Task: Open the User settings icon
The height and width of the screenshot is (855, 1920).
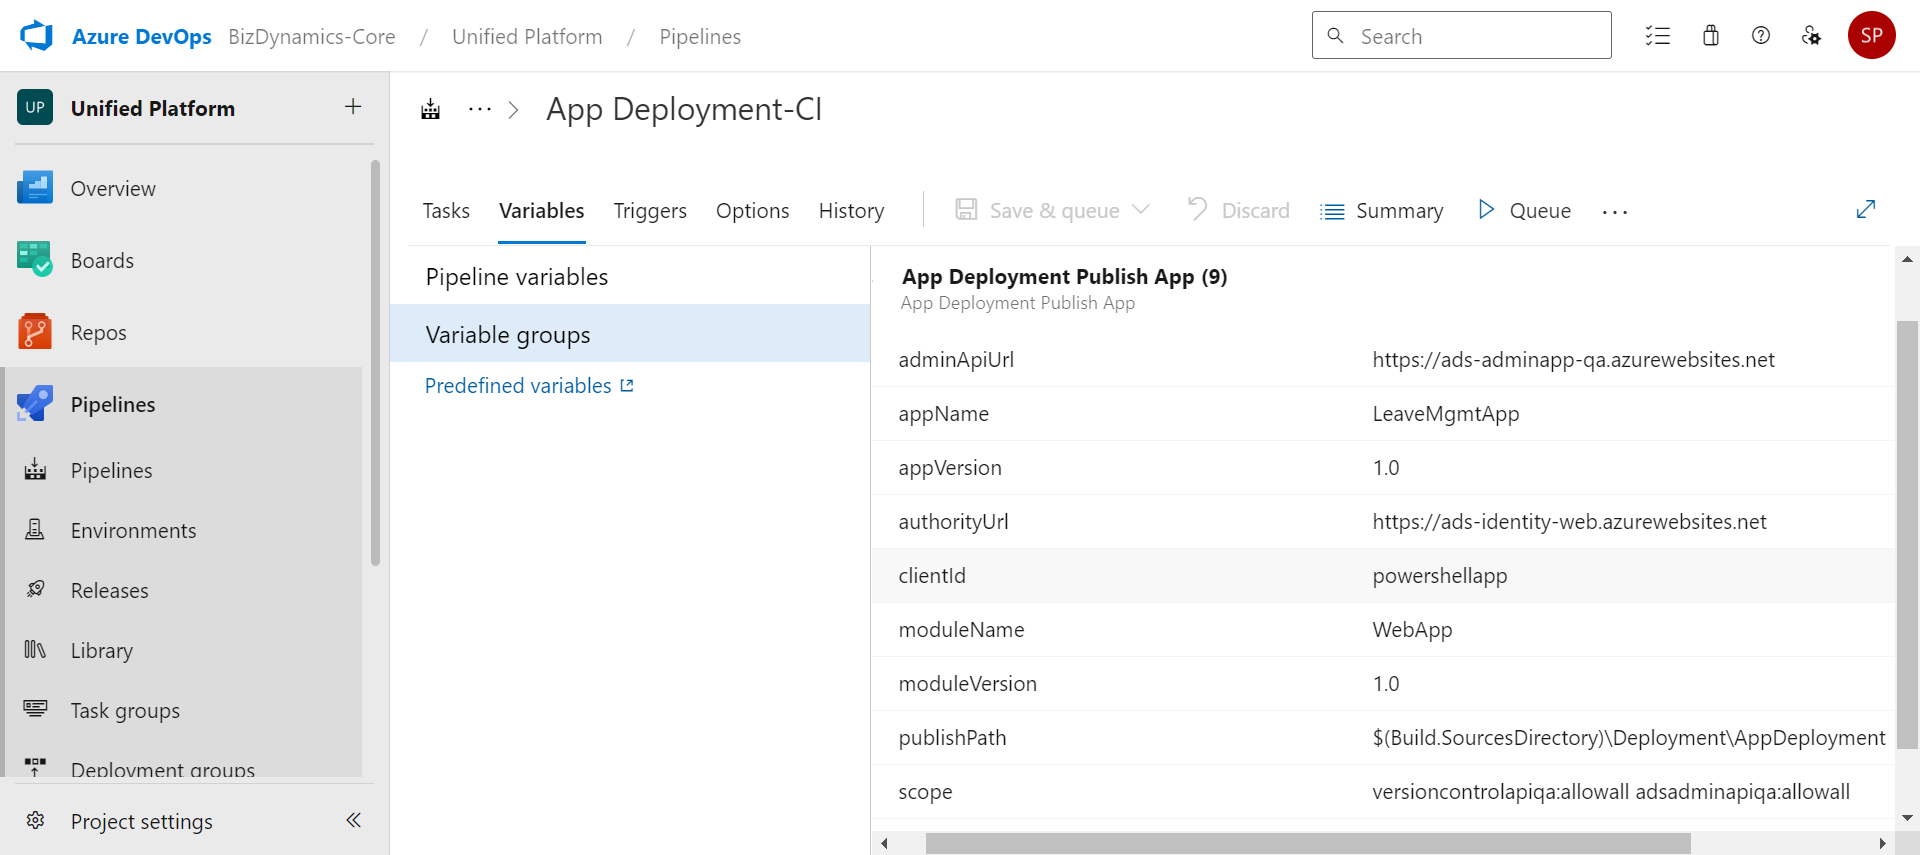Action: tap(1811, 36)
